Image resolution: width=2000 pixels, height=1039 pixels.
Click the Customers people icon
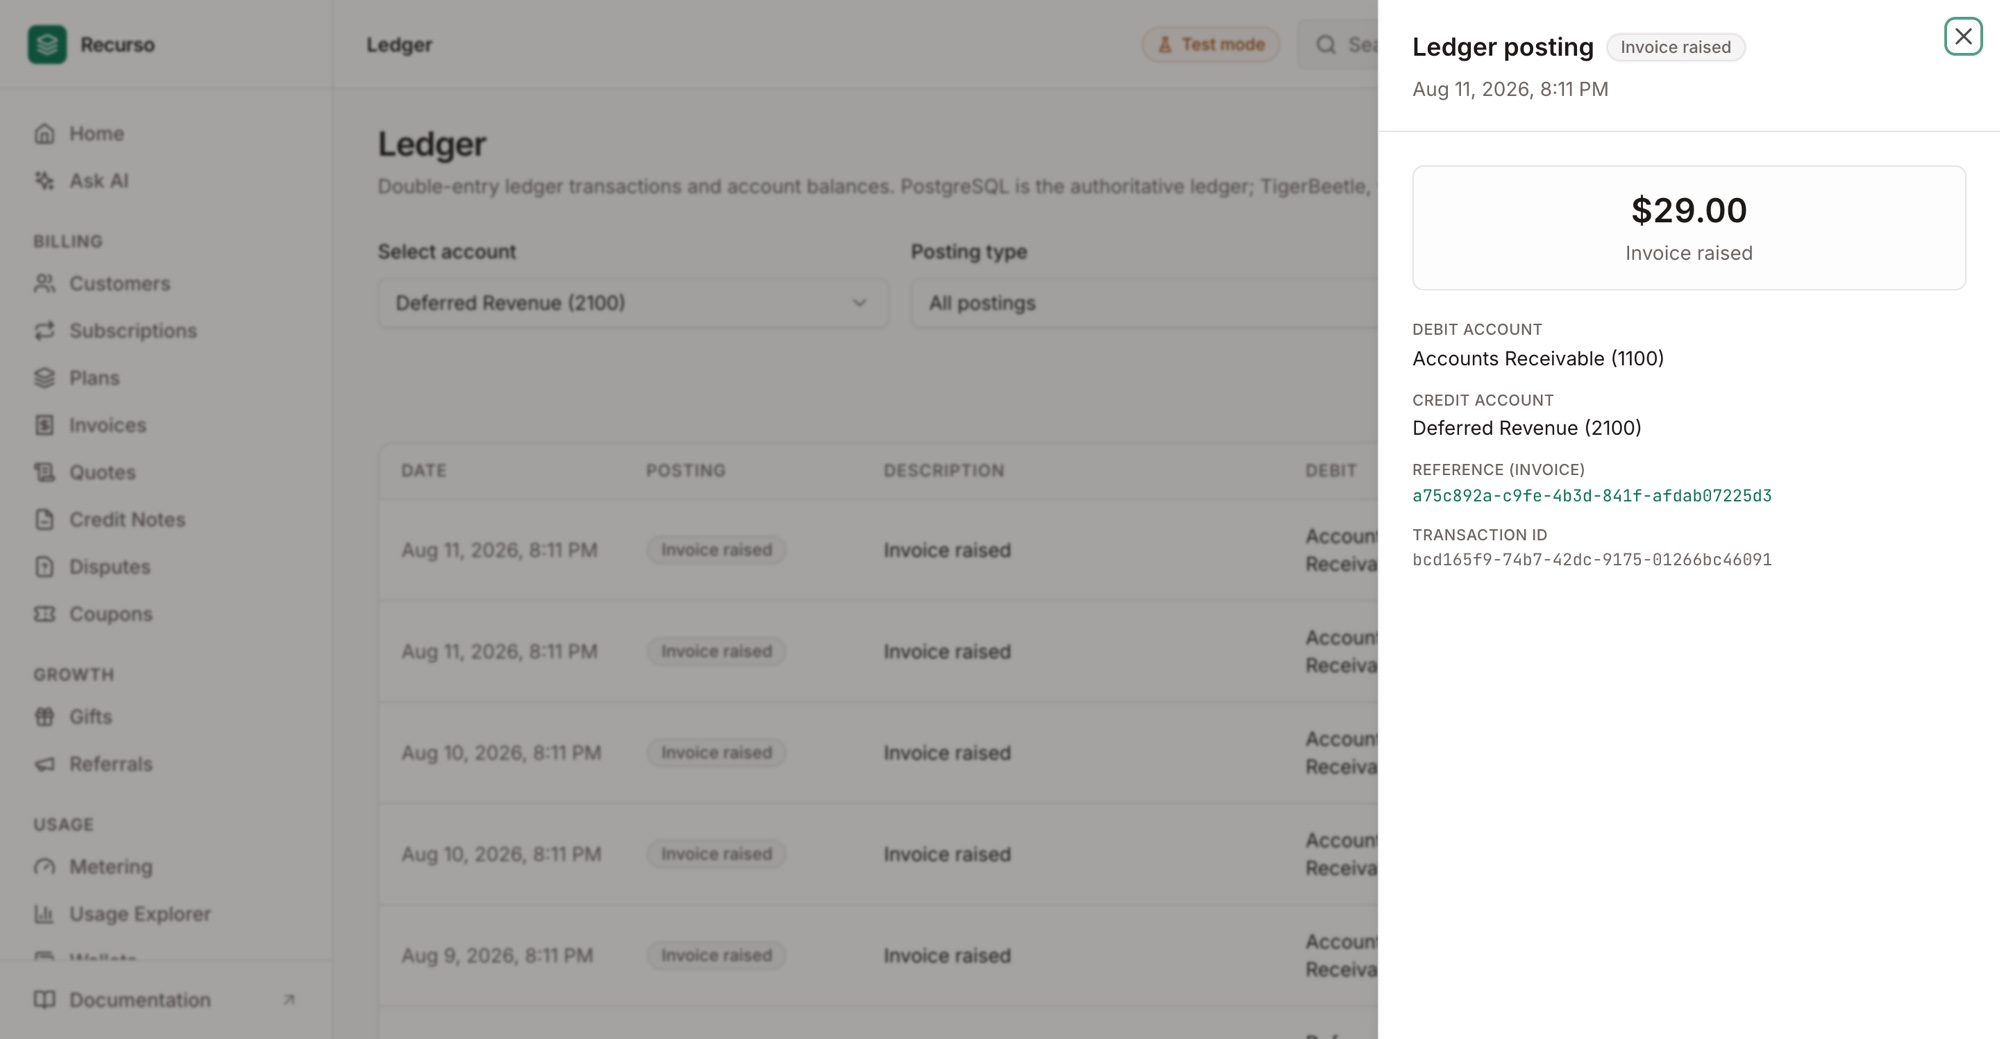point(45,284)
